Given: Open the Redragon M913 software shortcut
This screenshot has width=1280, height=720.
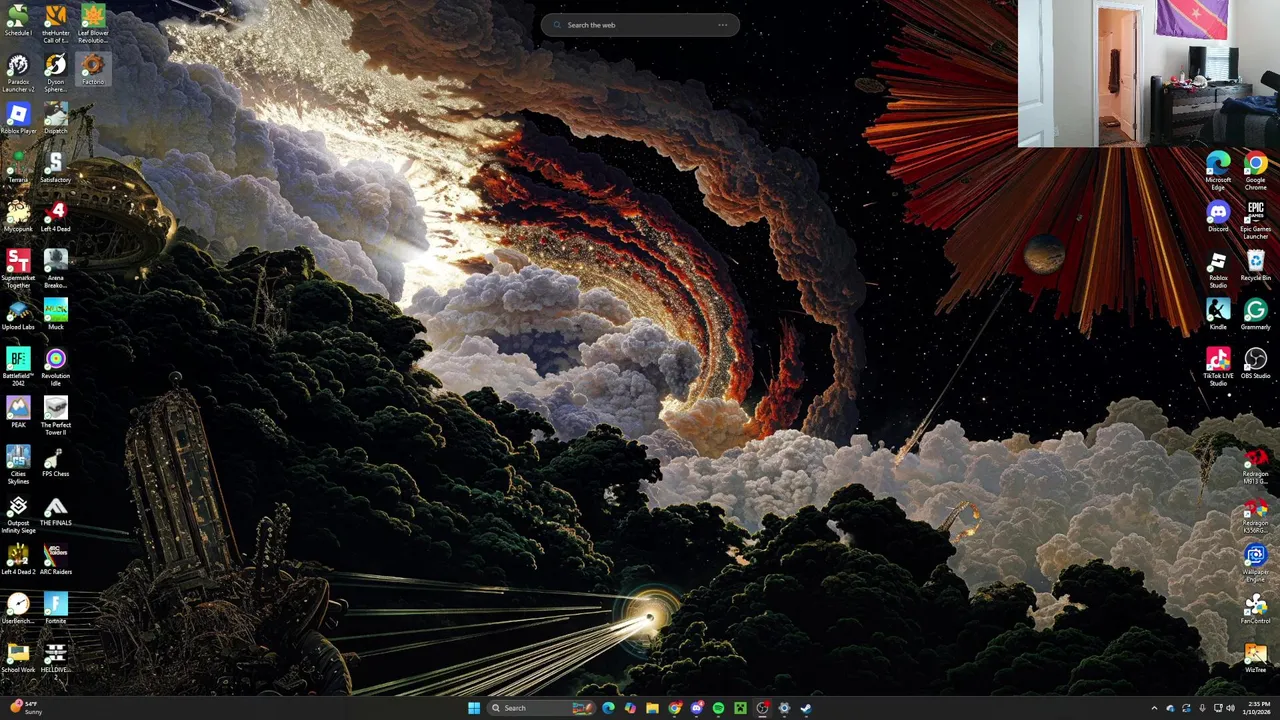Looking at the screenshot, I should point(1256,466).
